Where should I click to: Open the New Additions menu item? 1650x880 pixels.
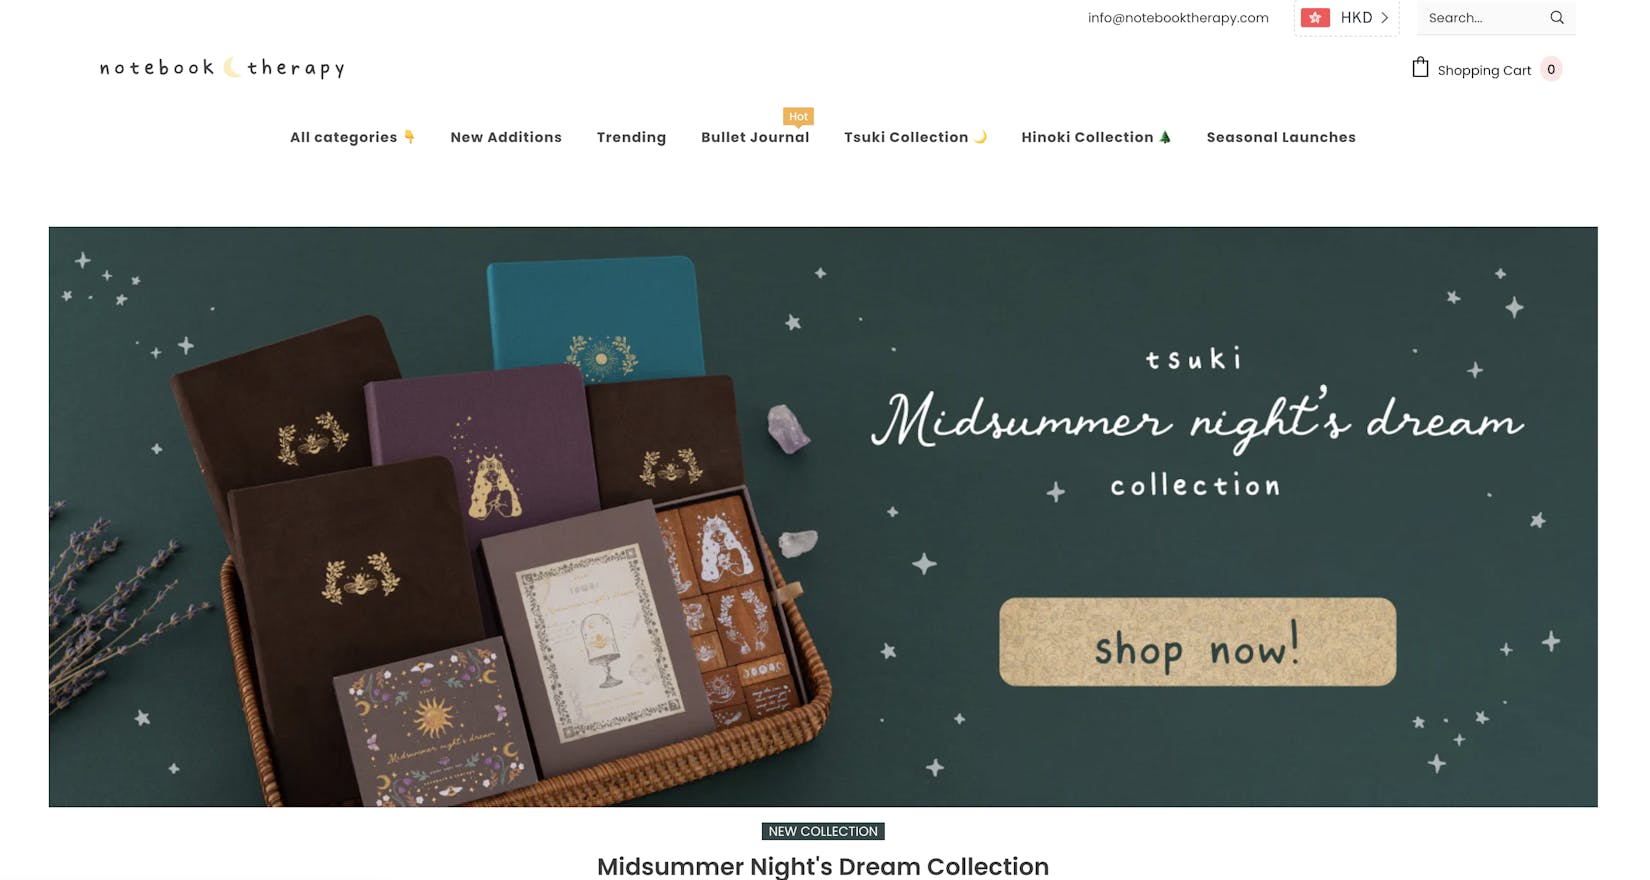pos(506,137)
